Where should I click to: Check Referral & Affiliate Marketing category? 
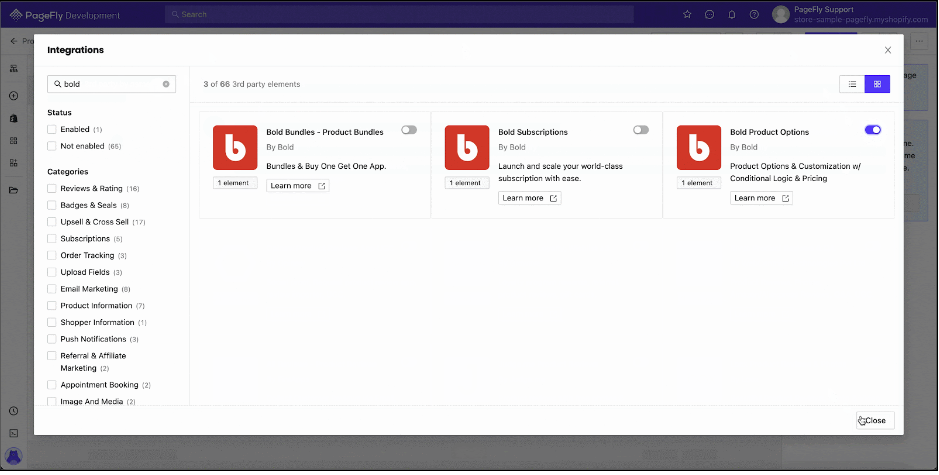52,356
